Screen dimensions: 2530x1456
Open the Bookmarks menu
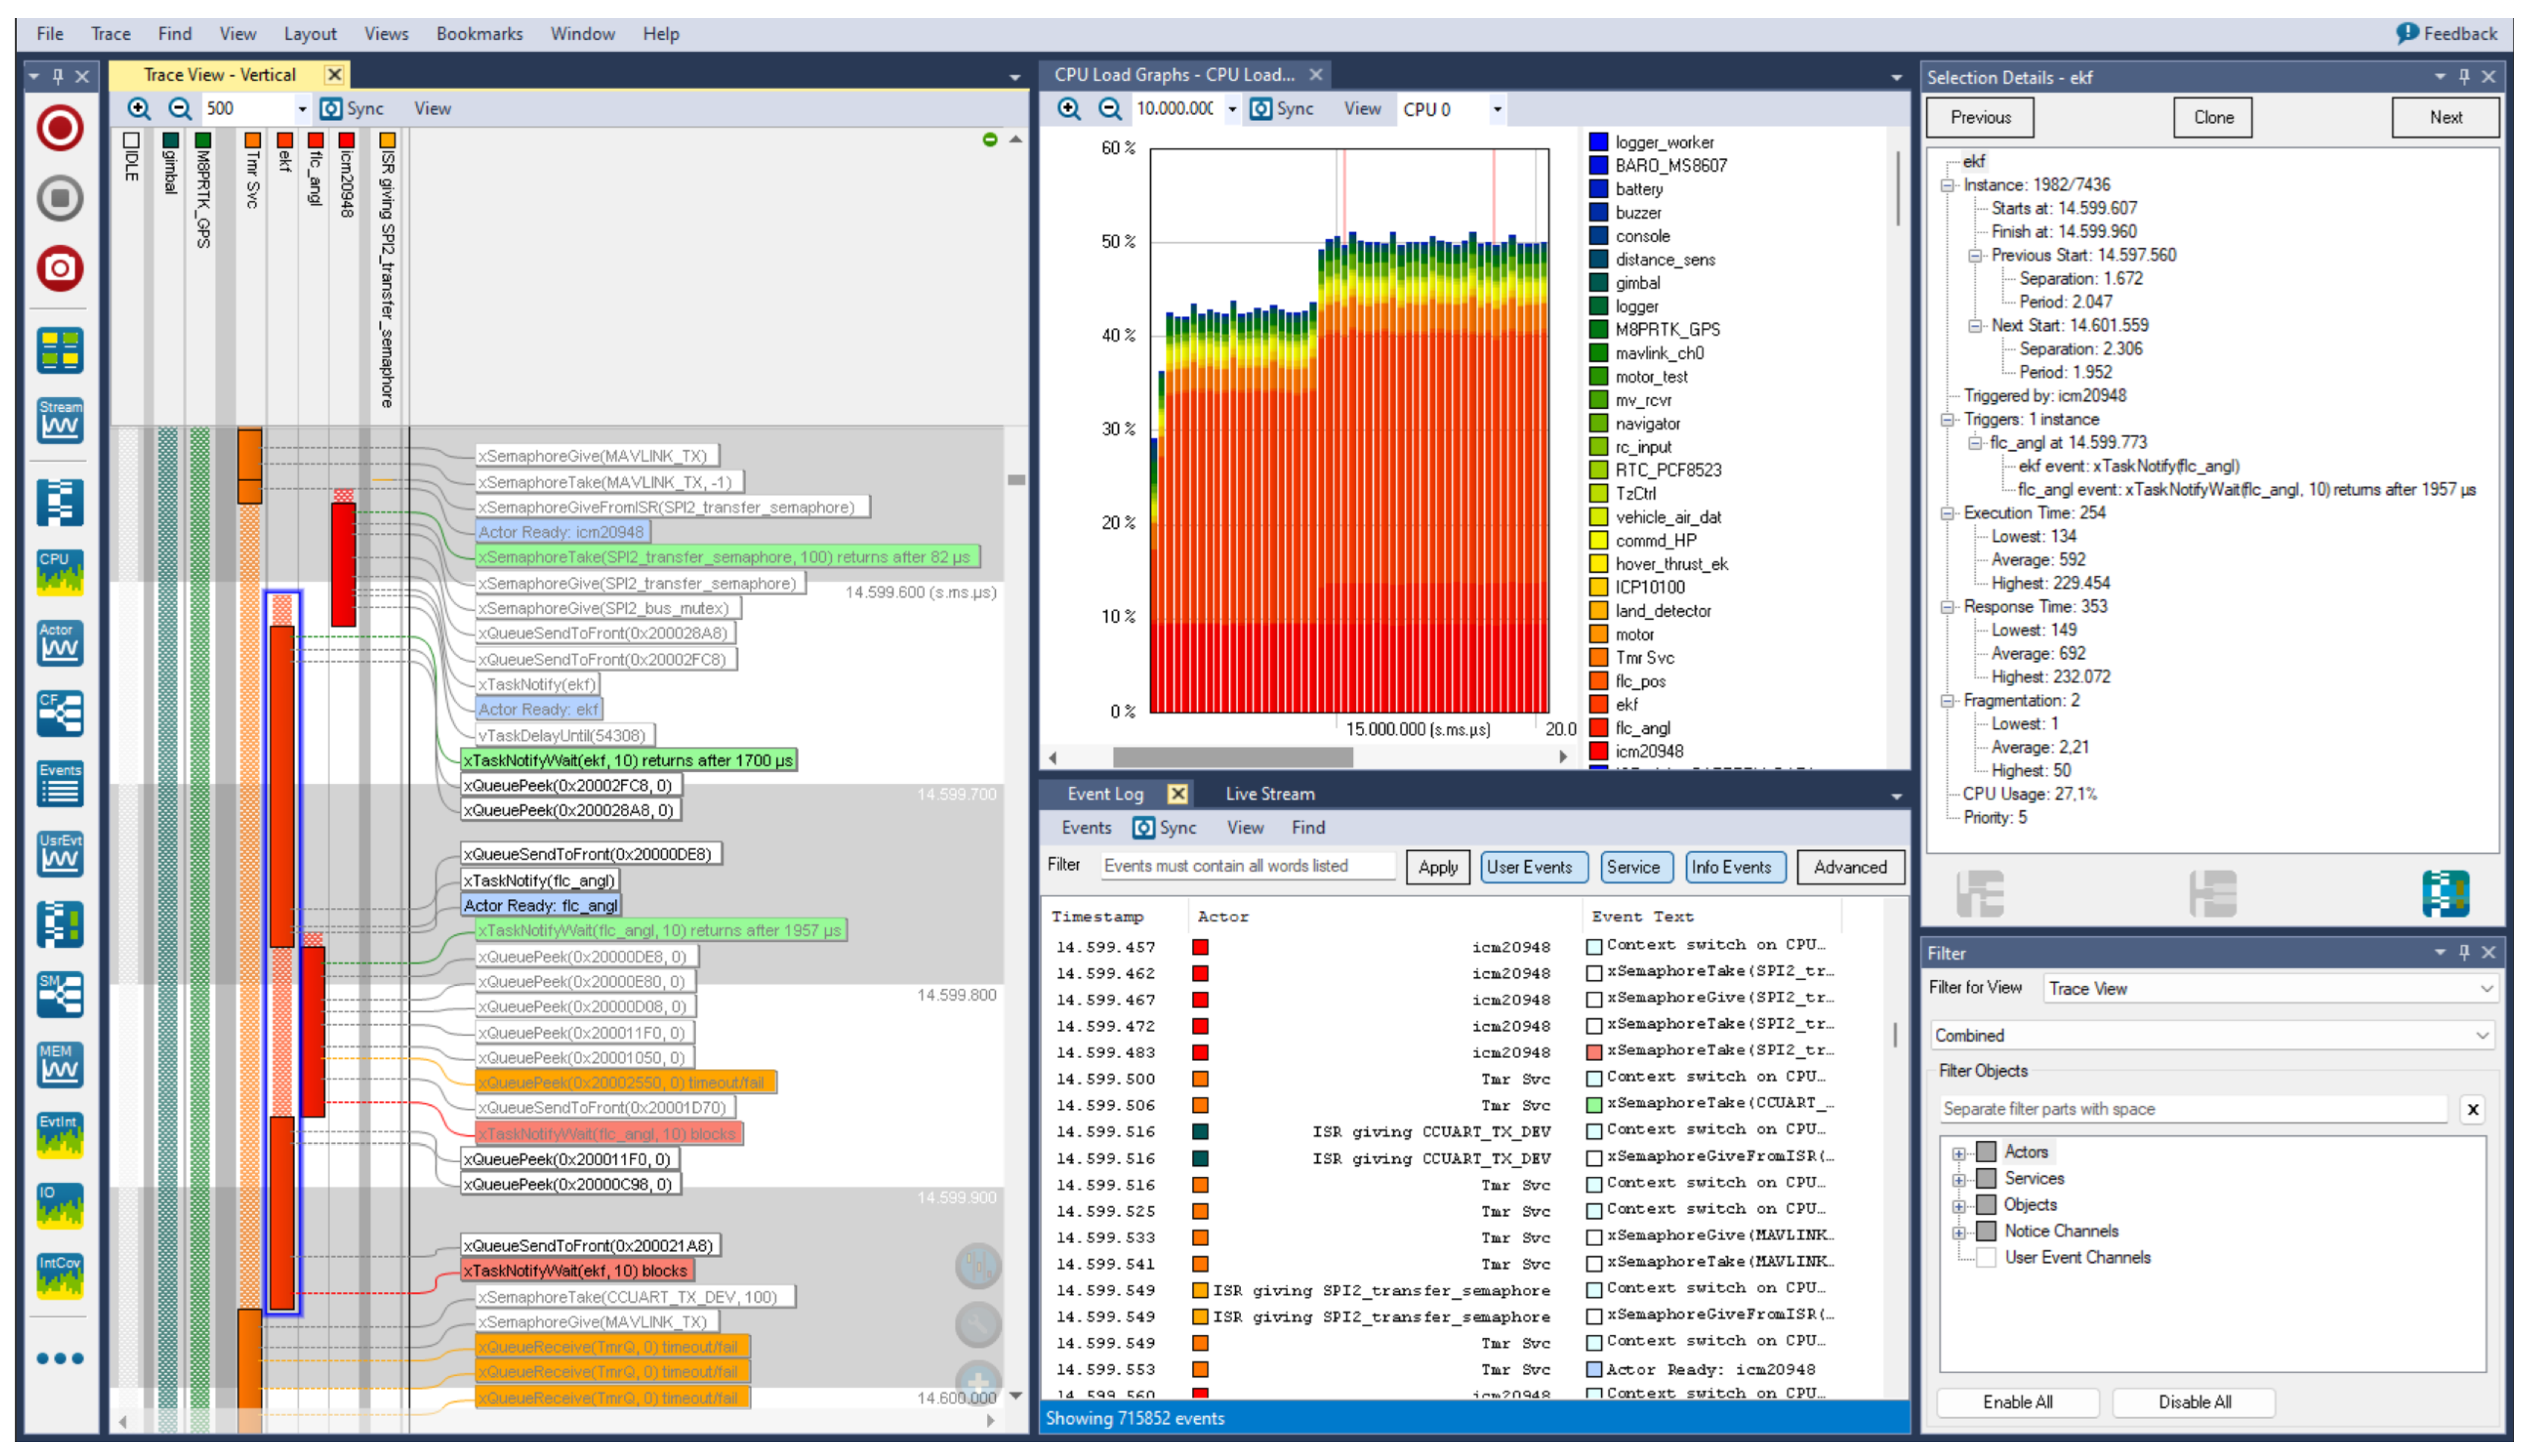coord(479,33)
